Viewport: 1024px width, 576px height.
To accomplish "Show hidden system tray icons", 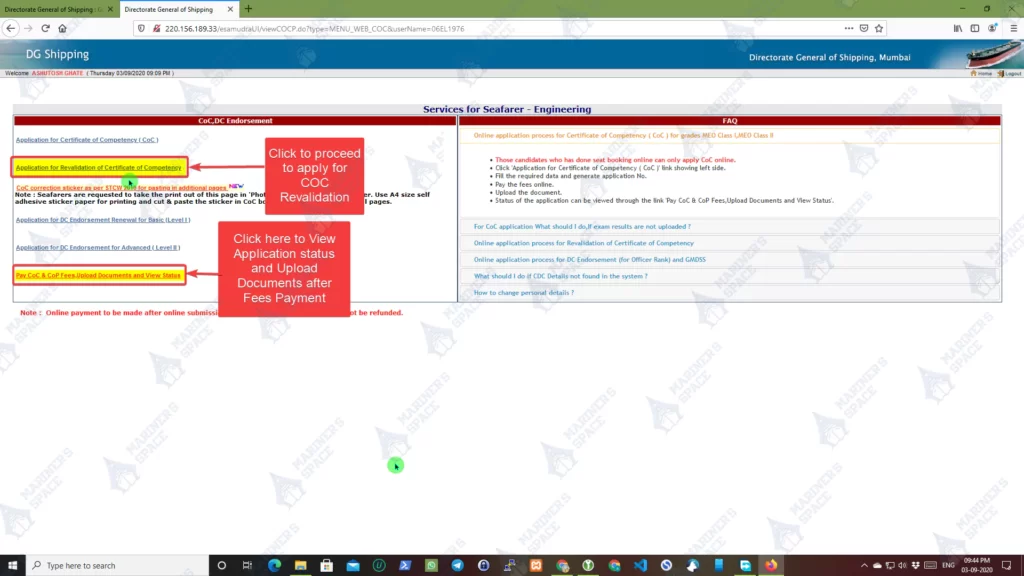I will [x=864, y=565].
